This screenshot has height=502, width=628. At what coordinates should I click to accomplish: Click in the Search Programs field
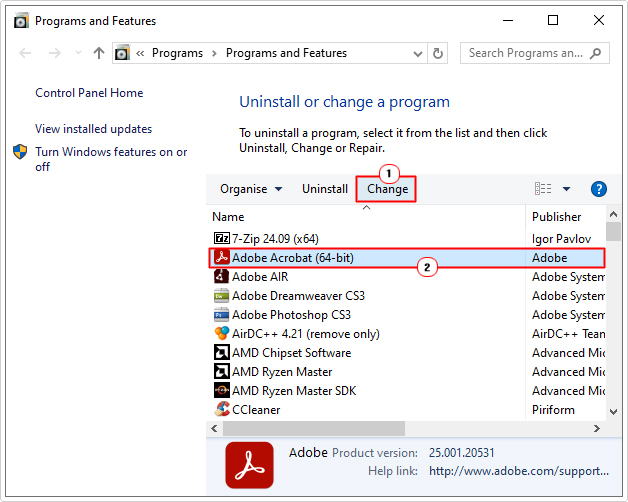click(x=525, y=53)
